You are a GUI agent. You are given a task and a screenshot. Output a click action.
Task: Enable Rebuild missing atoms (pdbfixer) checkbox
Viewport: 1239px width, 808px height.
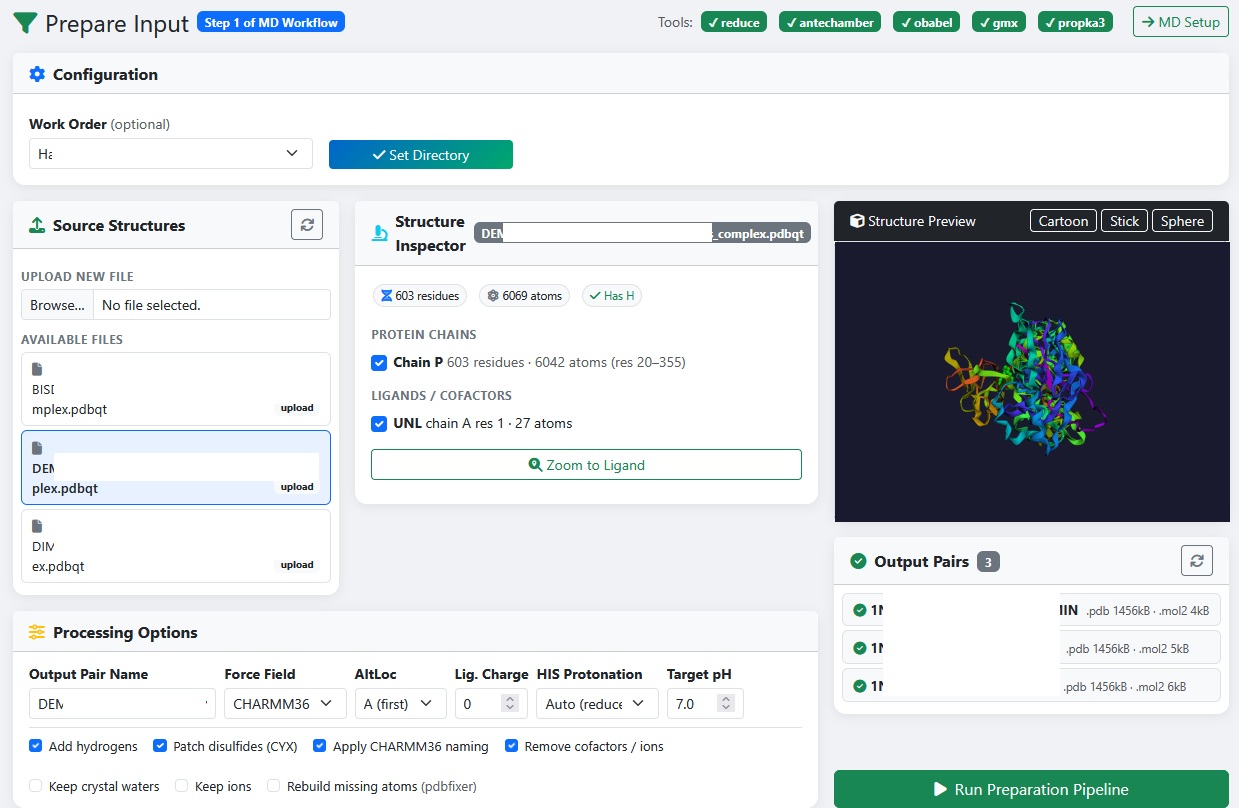click(274, 786)
